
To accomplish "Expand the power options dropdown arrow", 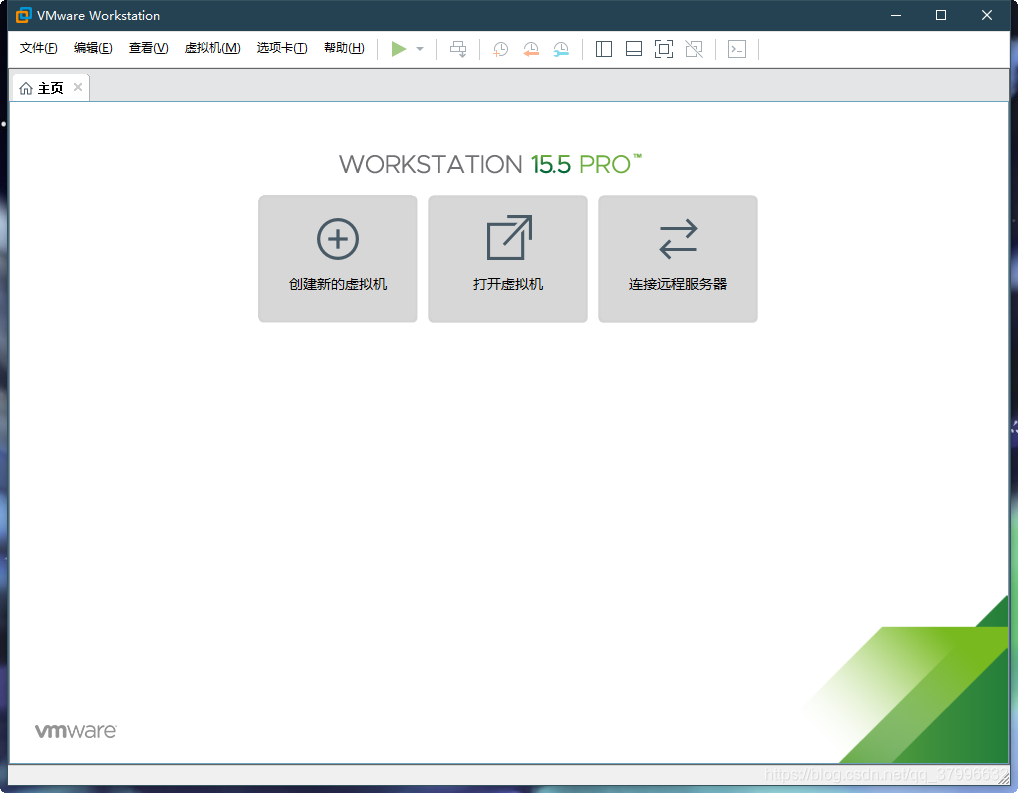I will [420, 49].
